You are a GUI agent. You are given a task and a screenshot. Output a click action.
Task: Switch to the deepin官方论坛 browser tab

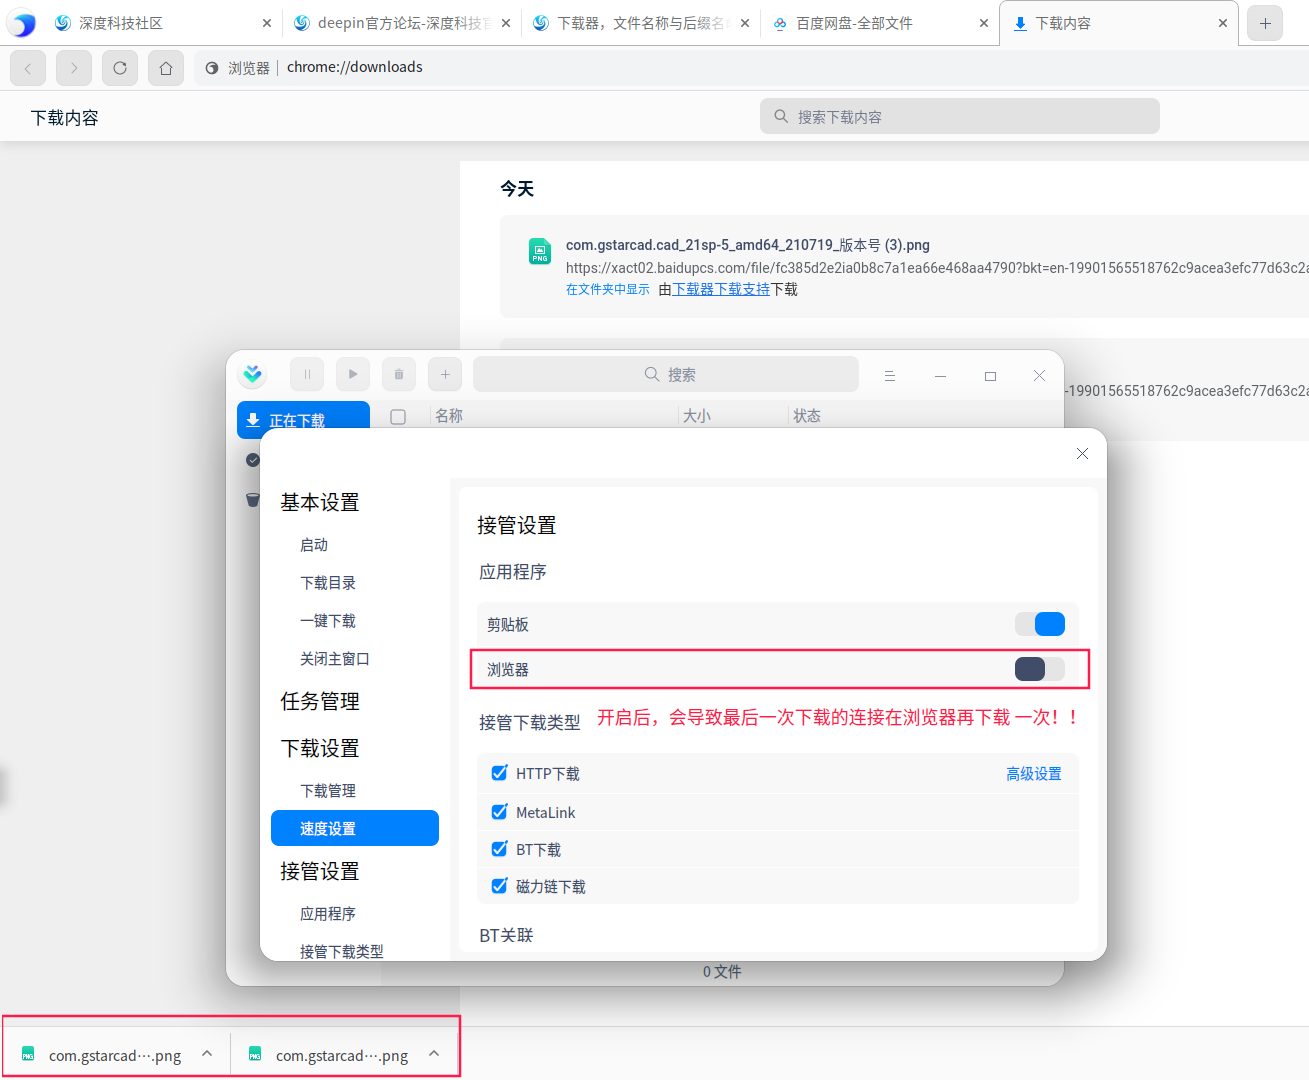(403, 23)
